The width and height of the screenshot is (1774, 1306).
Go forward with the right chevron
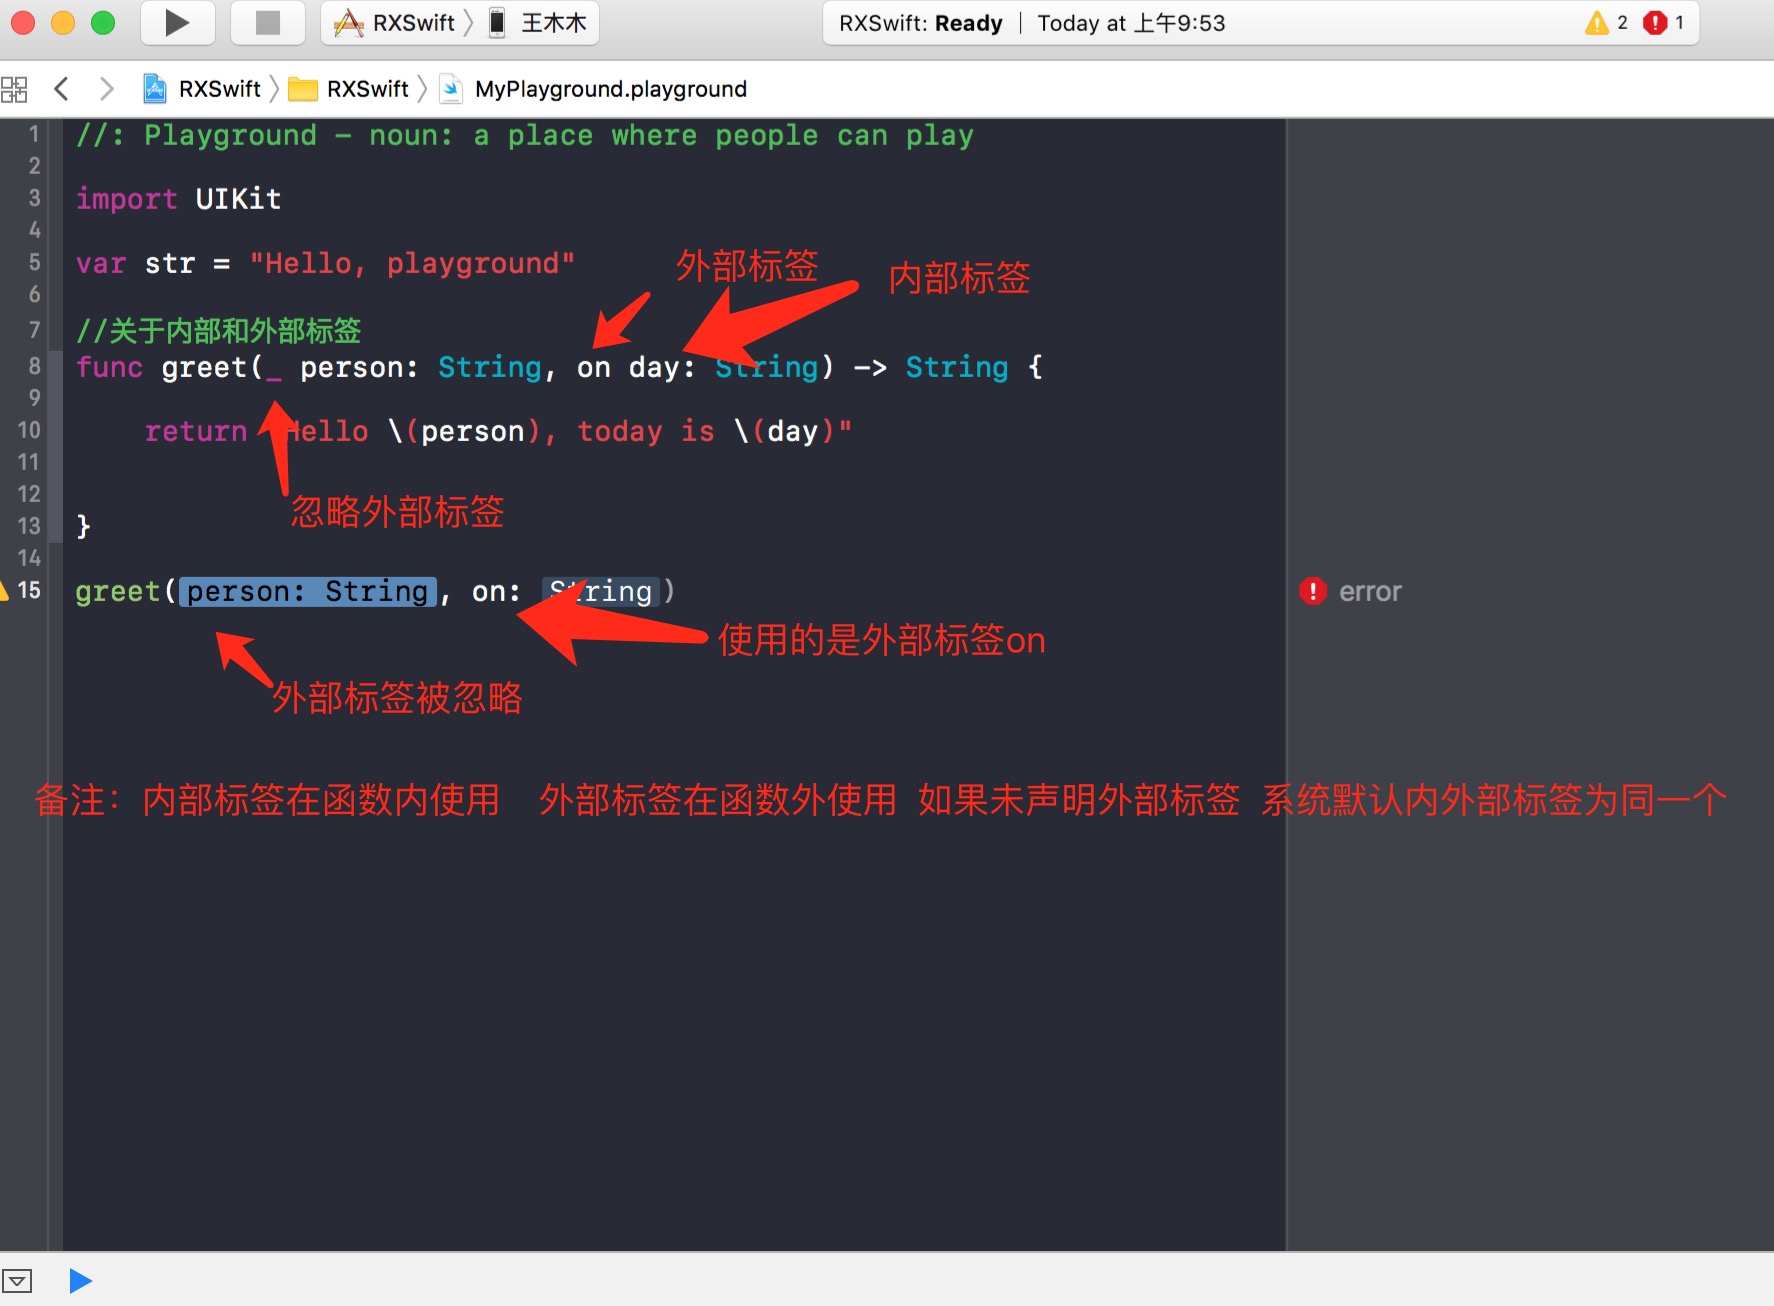[x=106, y=89]
